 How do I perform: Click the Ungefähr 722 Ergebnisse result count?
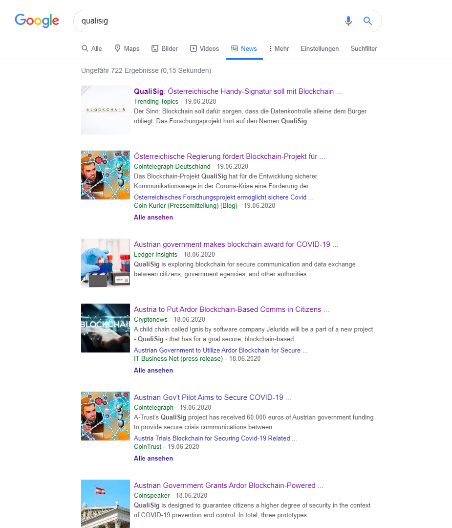tap(146, 70)
